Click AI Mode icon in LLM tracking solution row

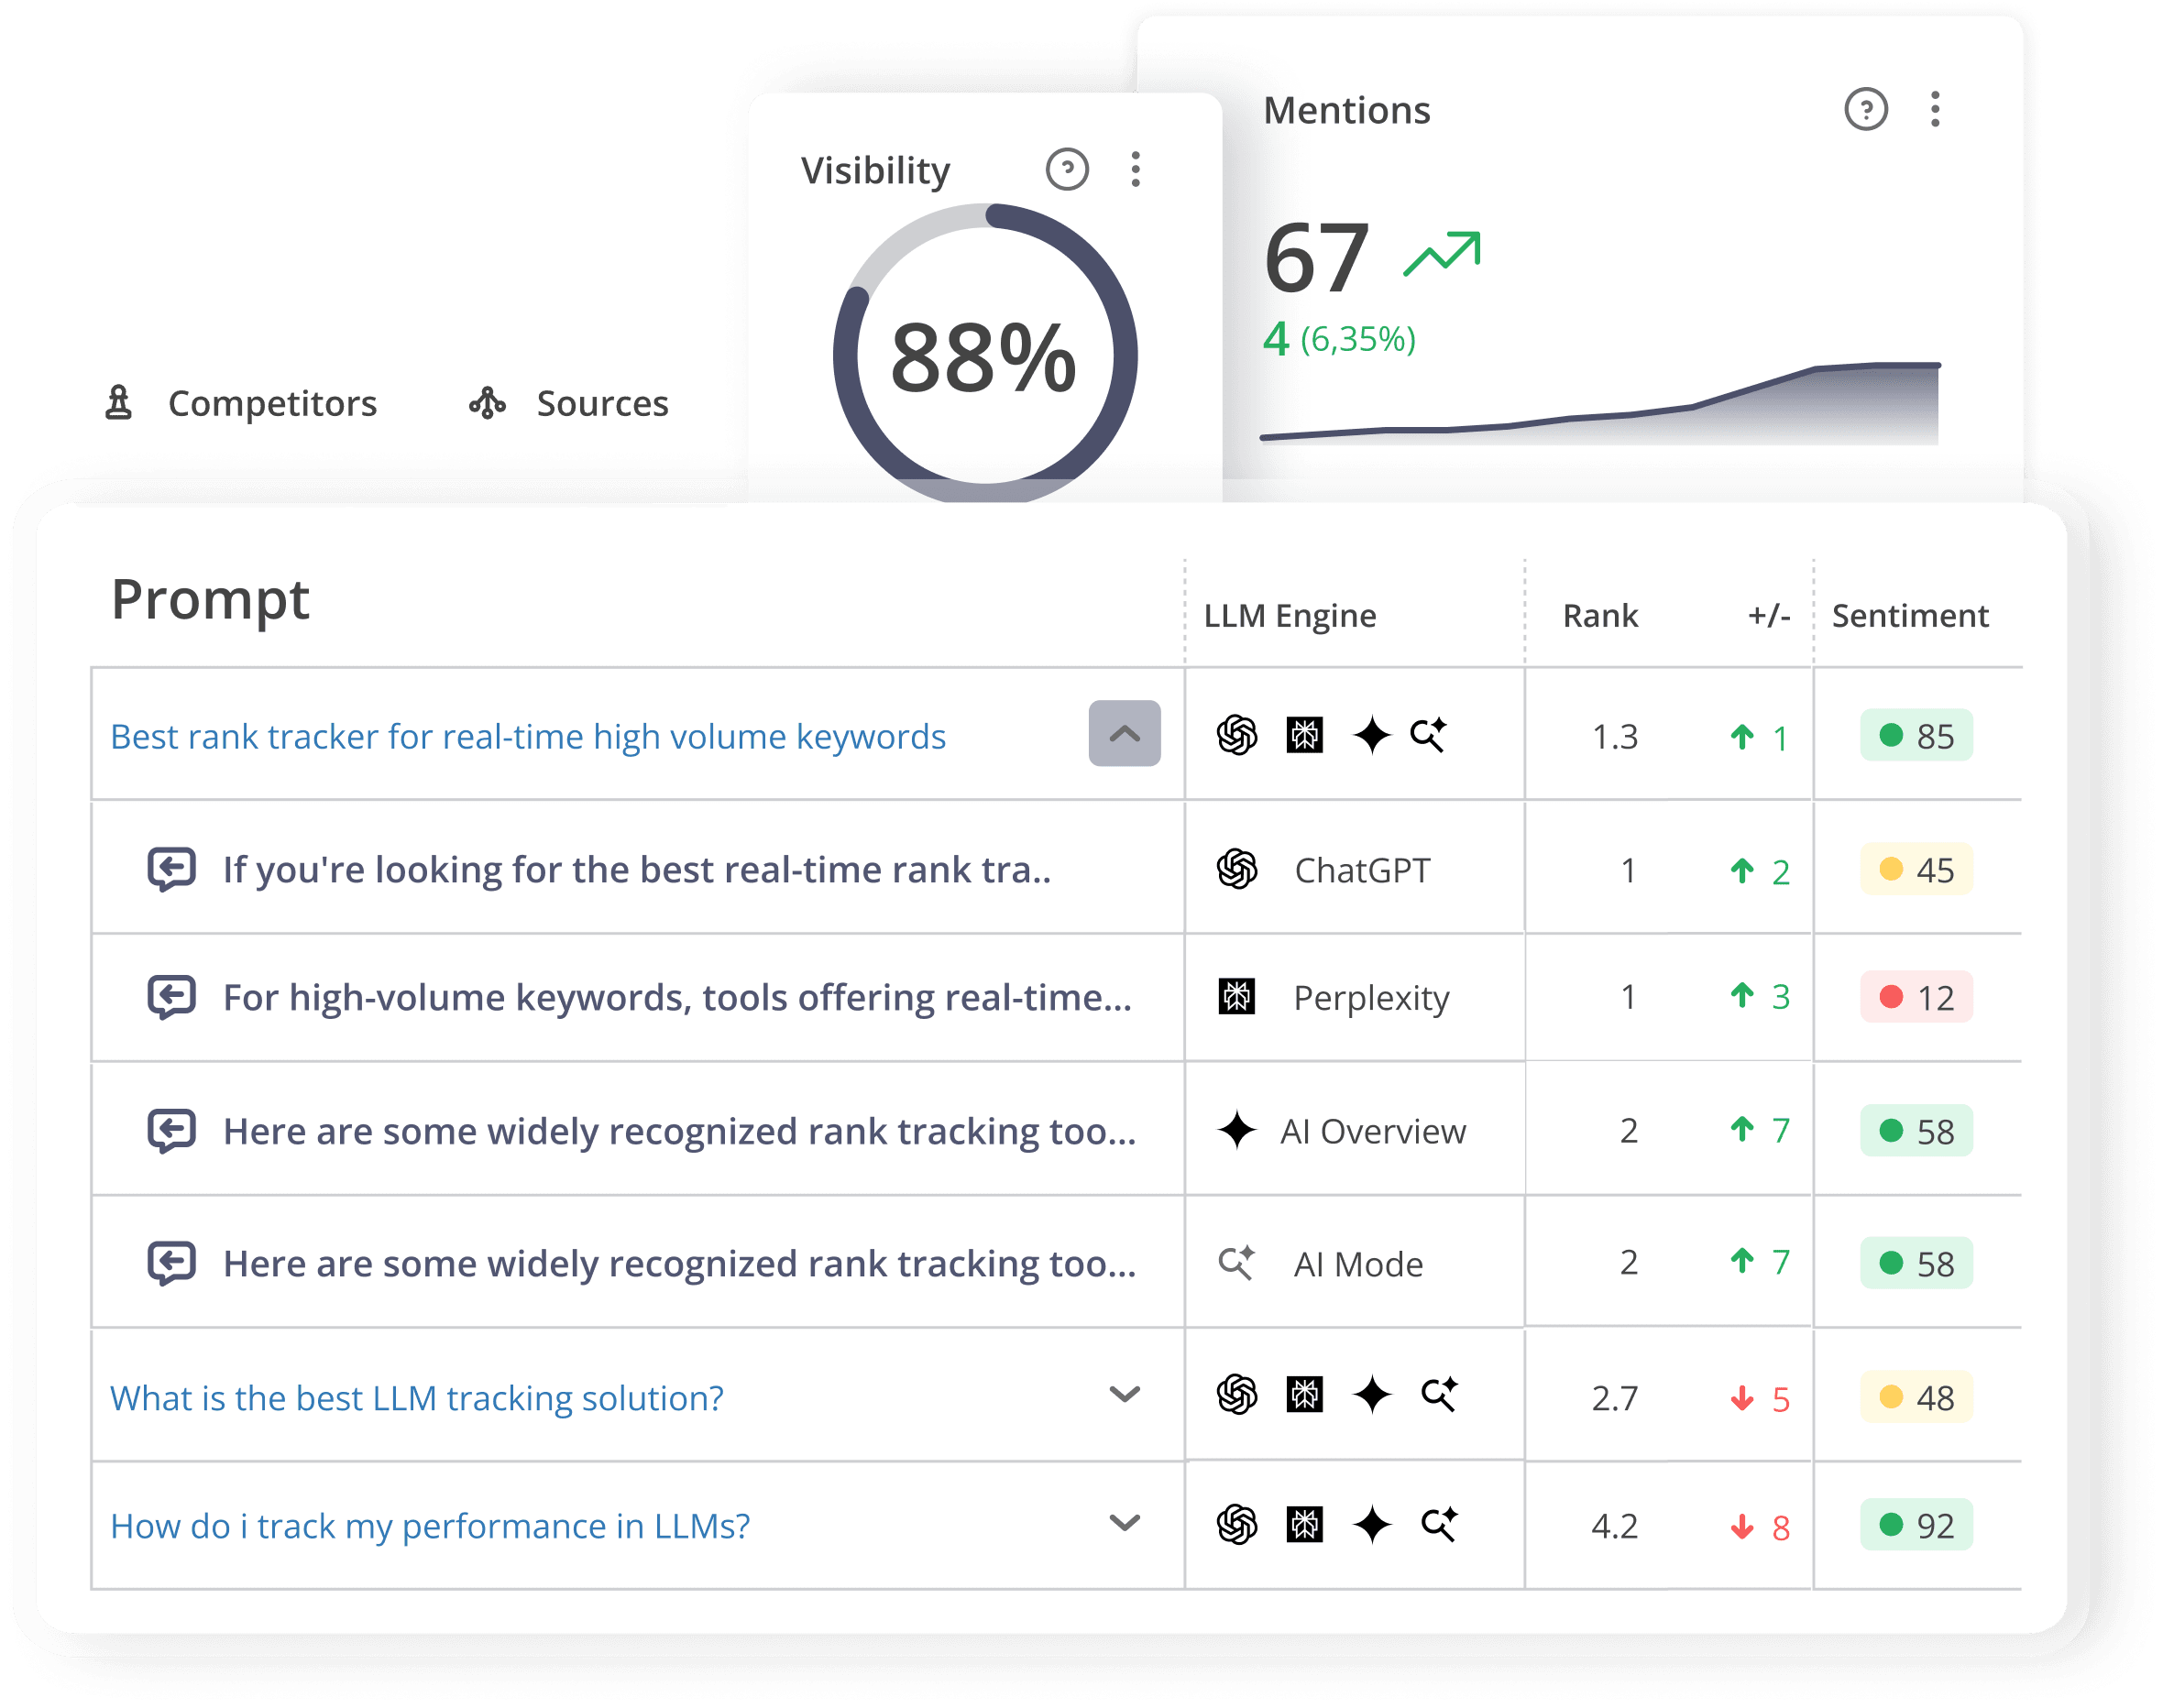point(1439,1393)
